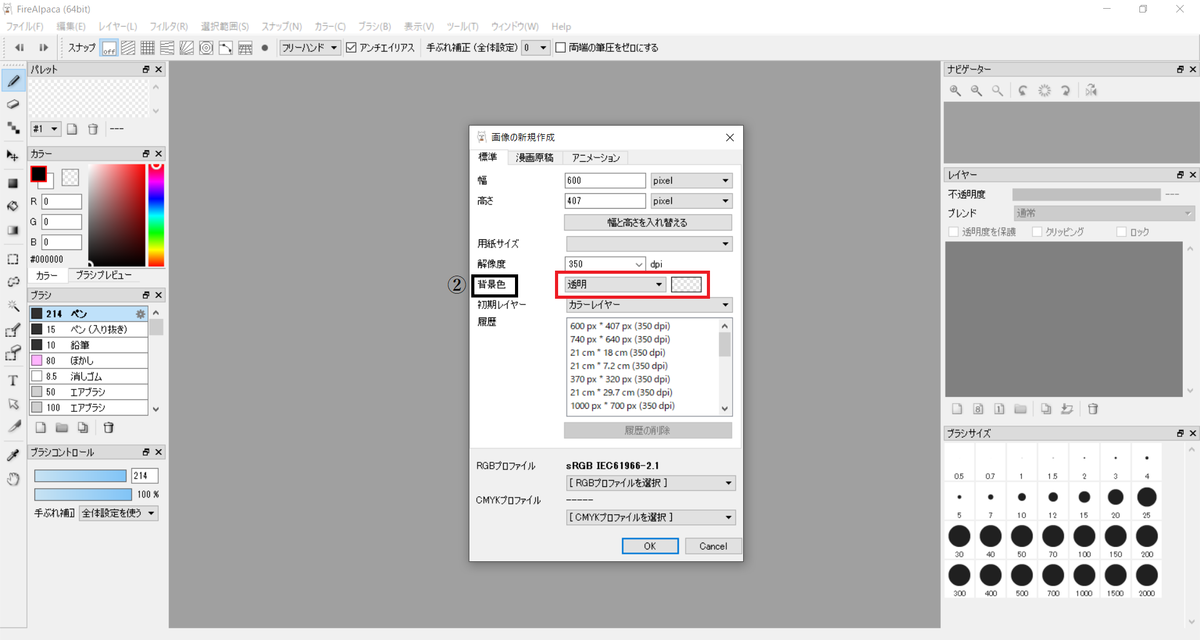Delete brush via trash icon in Brush panel
The image size is (1200, 640).
[x=108, y=428]
